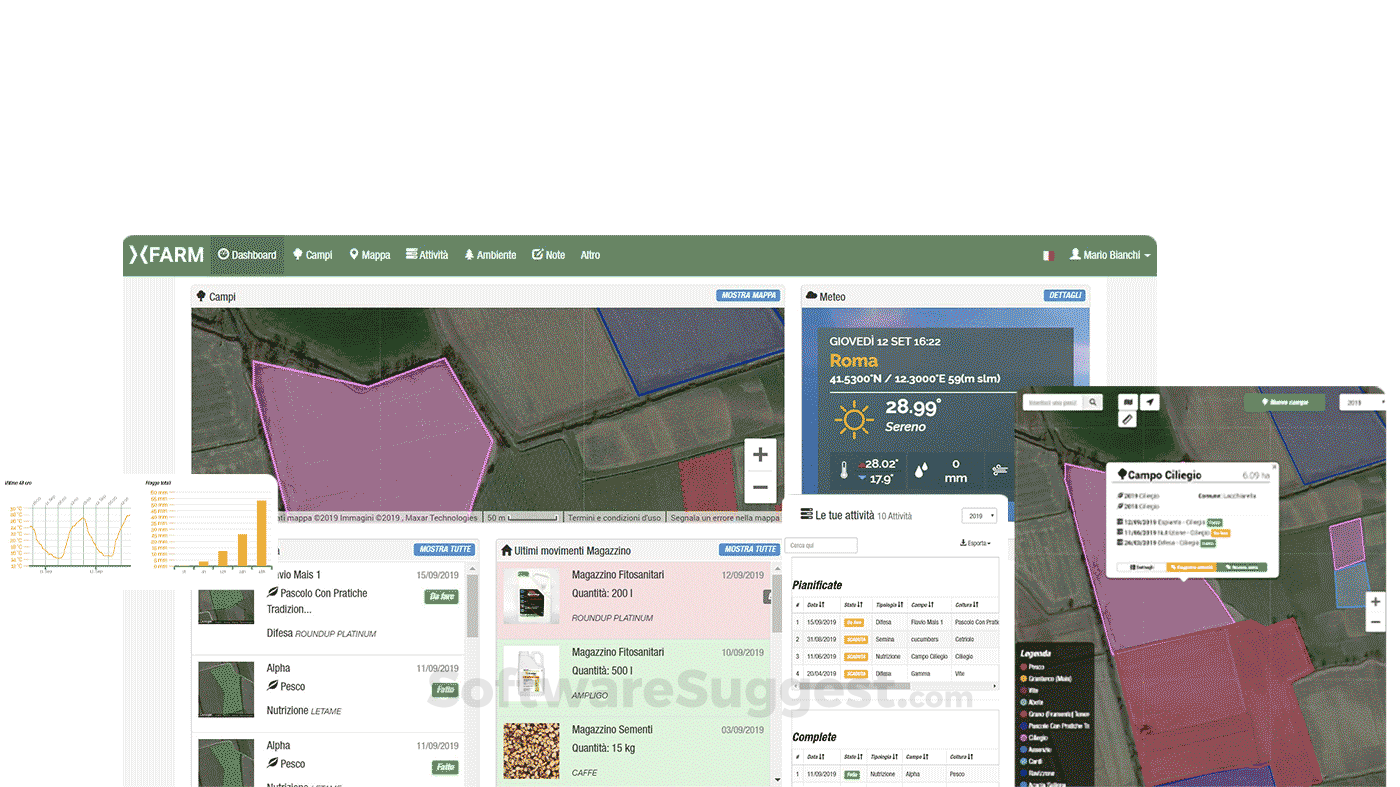The image size is (1400, 787).
Task: Click the Dettagli button in Meteo panel
Action: (x=1064, y=296)
